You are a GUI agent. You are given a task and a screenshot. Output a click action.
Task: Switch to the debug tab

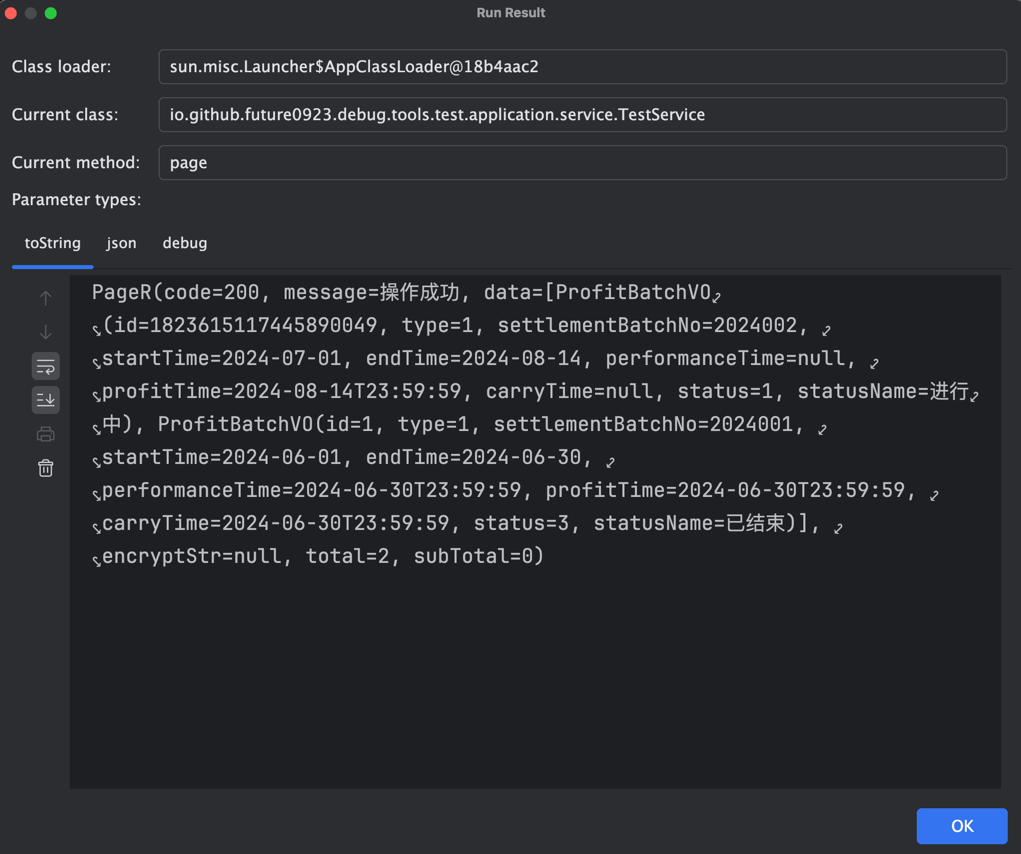185,243
